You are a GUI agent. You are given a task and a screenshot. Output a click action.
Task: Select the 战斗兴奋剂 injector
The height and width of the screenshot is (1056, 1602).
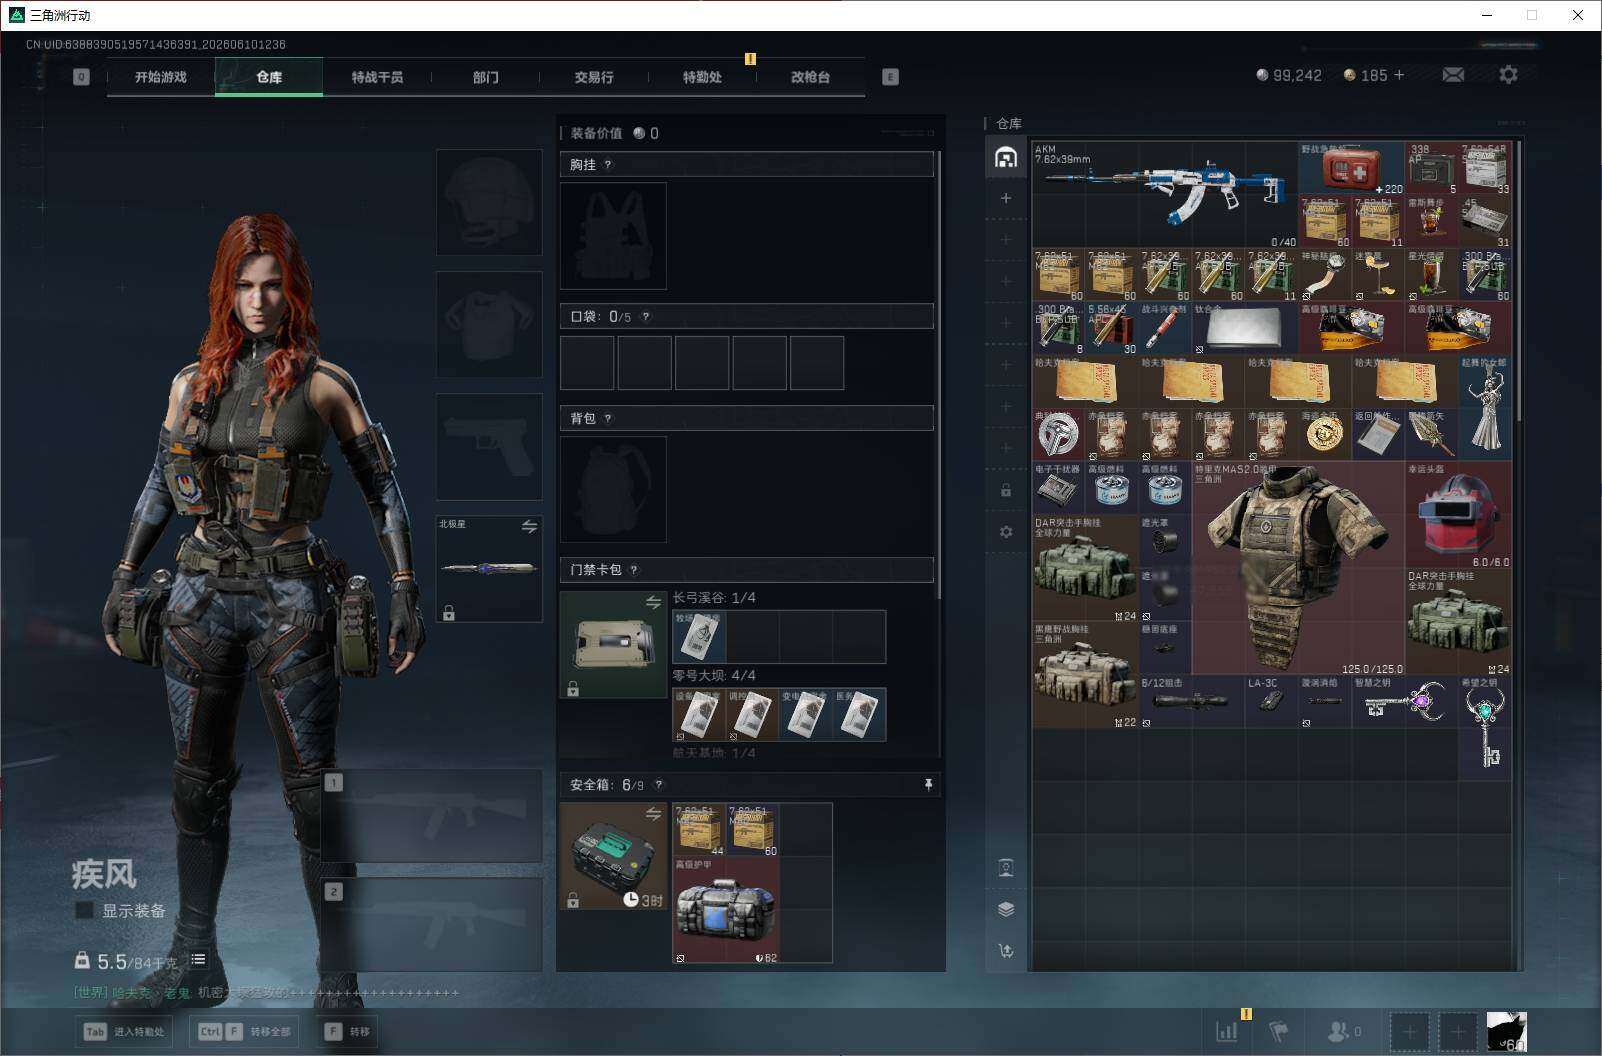1165,328
